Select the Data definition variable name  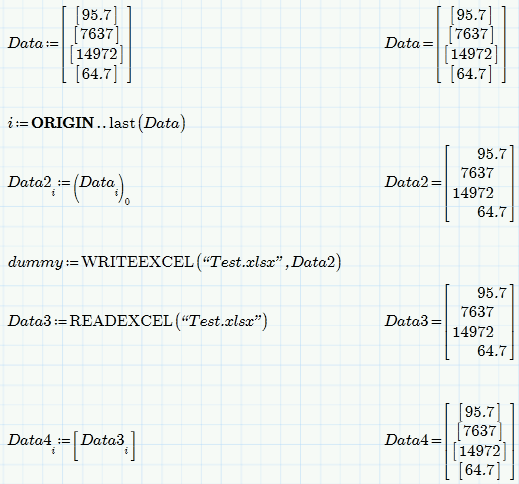[26, 43]
